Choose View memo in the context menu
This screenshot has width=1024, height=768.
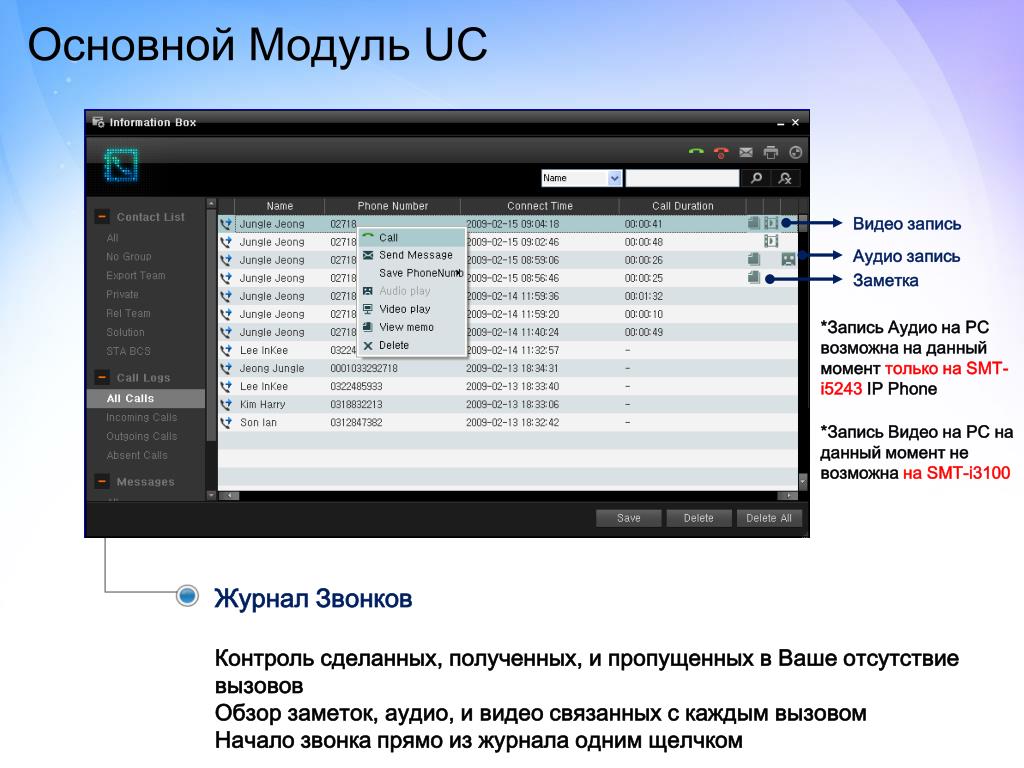(x=412, y=327)
